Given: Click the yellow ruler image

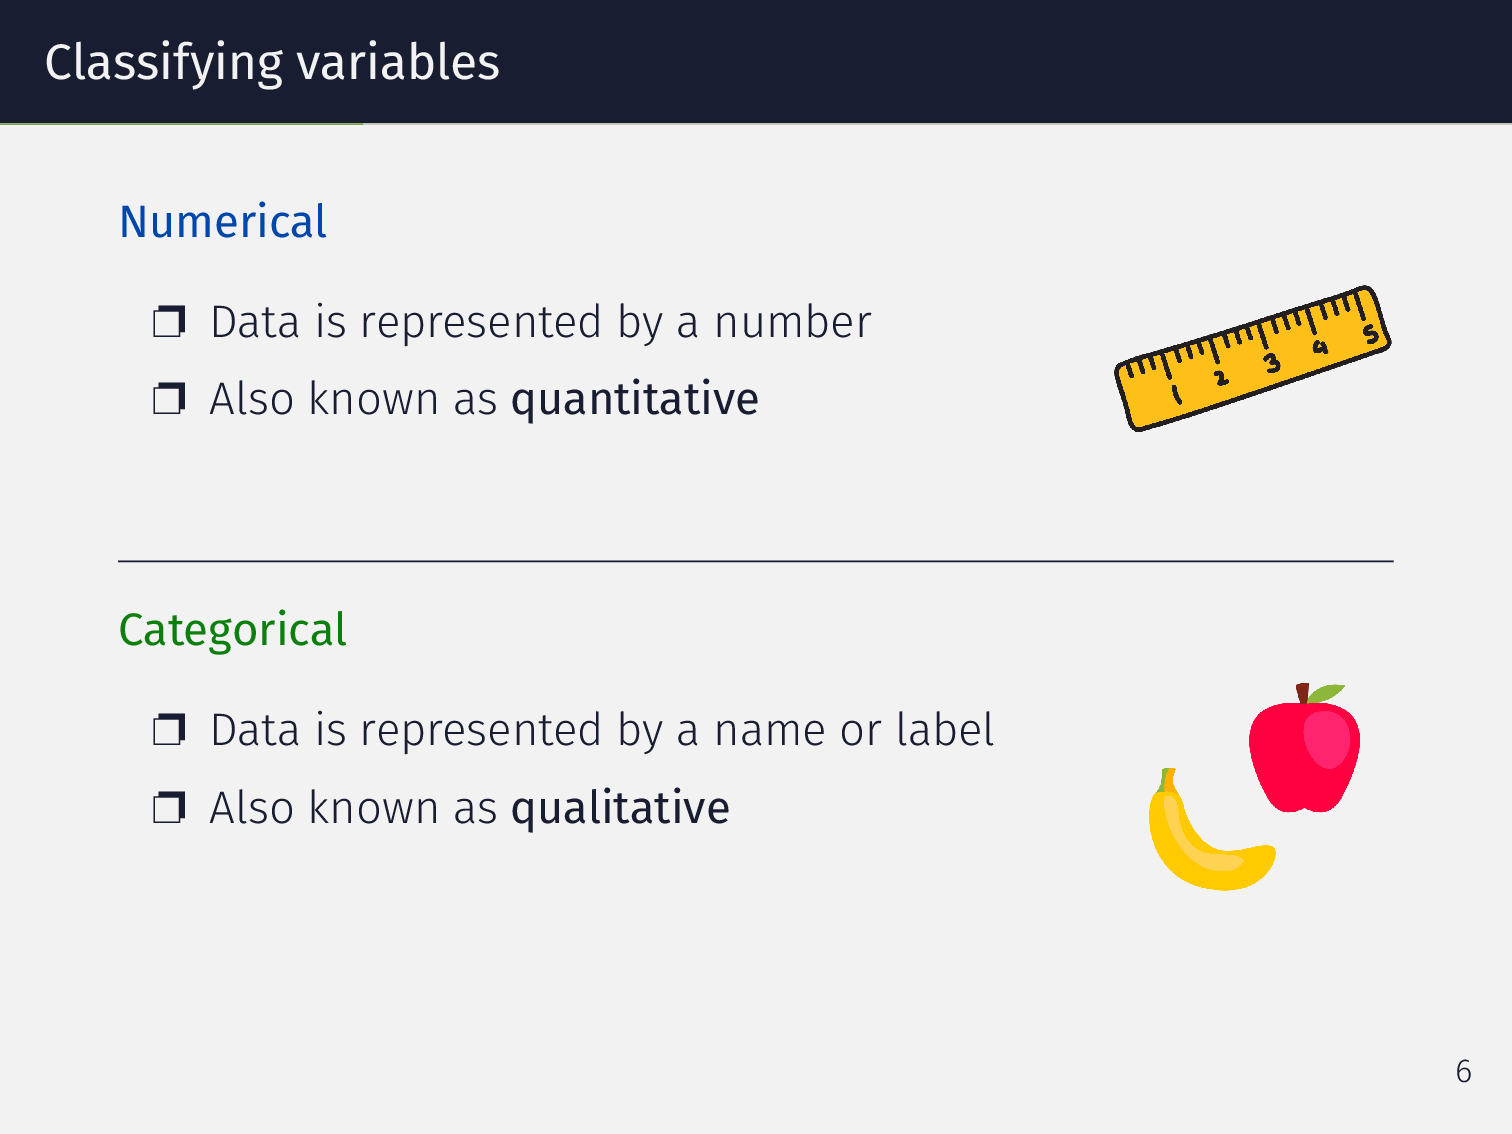Looking at the screenshot, I should coord(1252,358).
